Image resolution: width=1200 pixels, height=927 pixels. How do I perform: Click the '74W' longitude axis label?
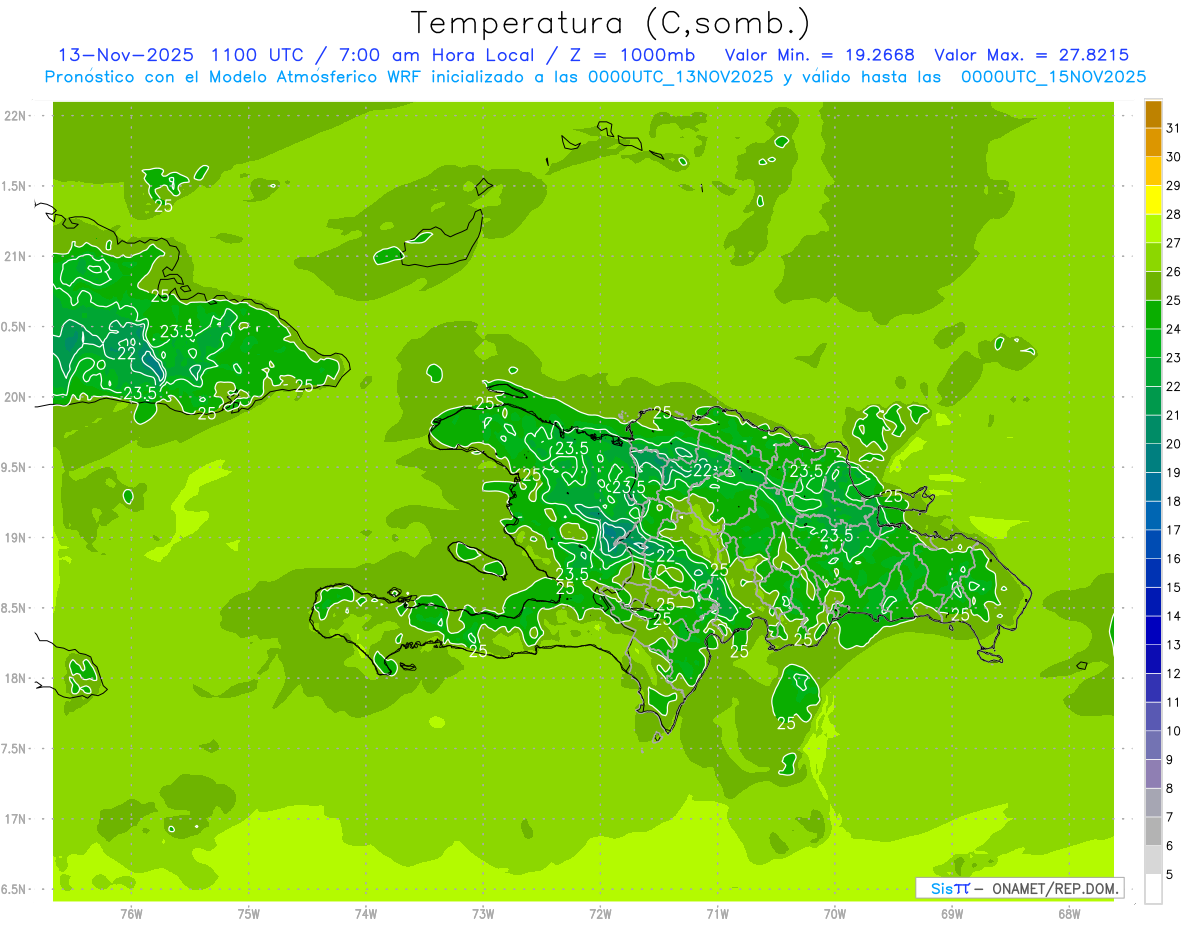point(366,914)
